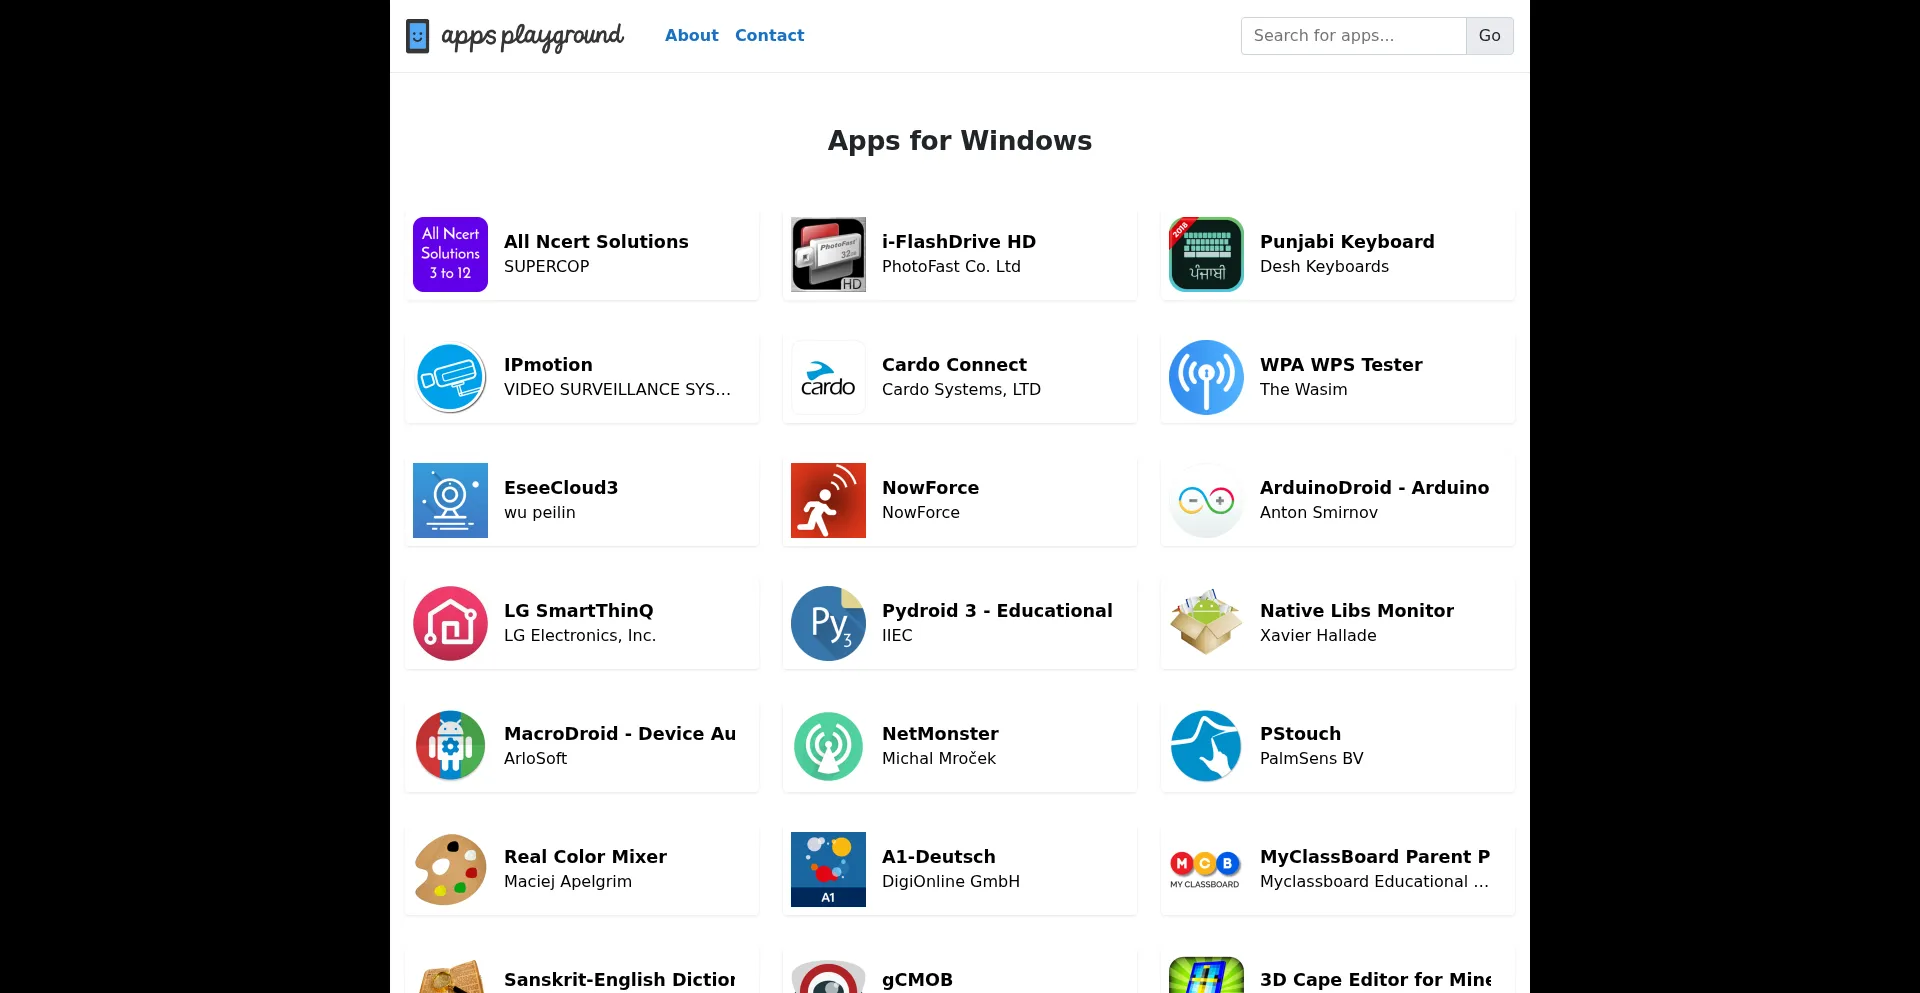Click the A1-Deutsch app icon

[x=828, y=869]
